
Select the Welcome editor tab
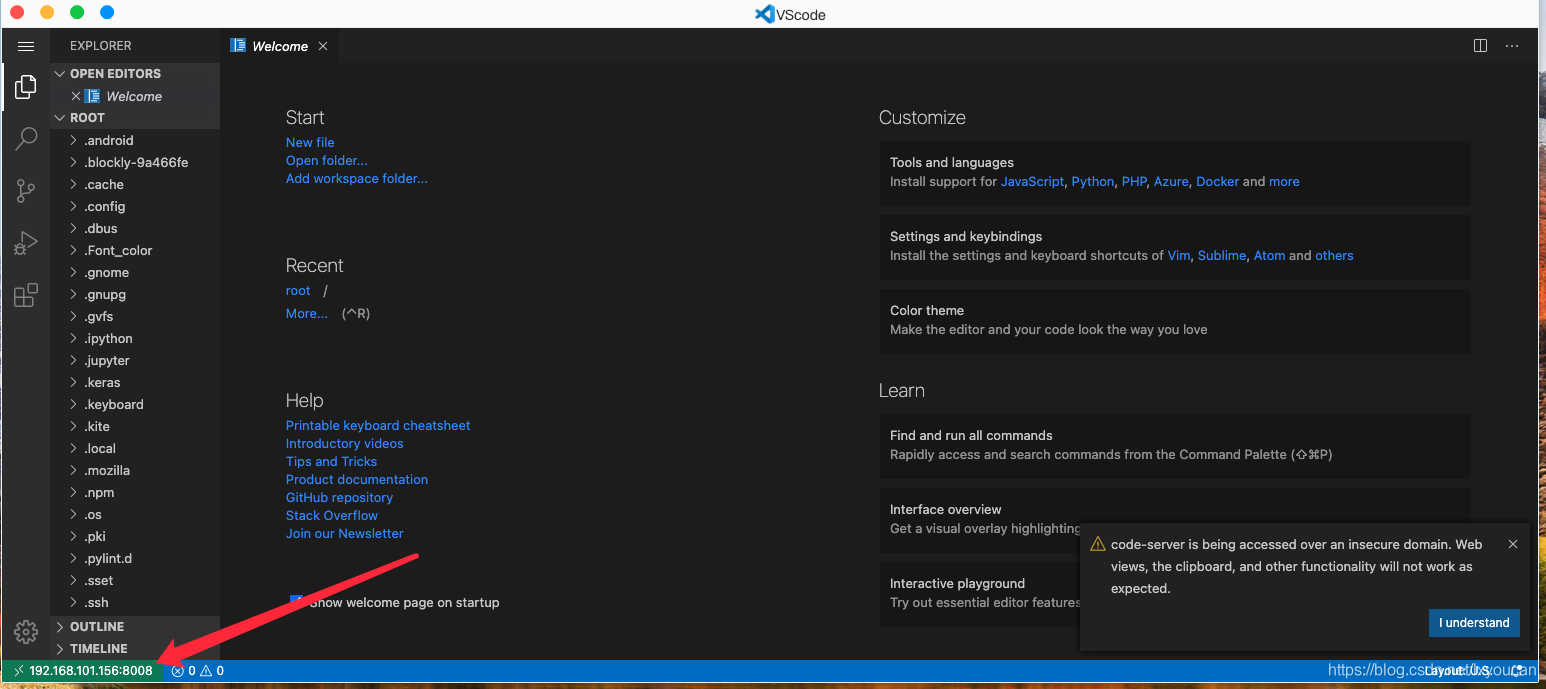tap(279, 46)
